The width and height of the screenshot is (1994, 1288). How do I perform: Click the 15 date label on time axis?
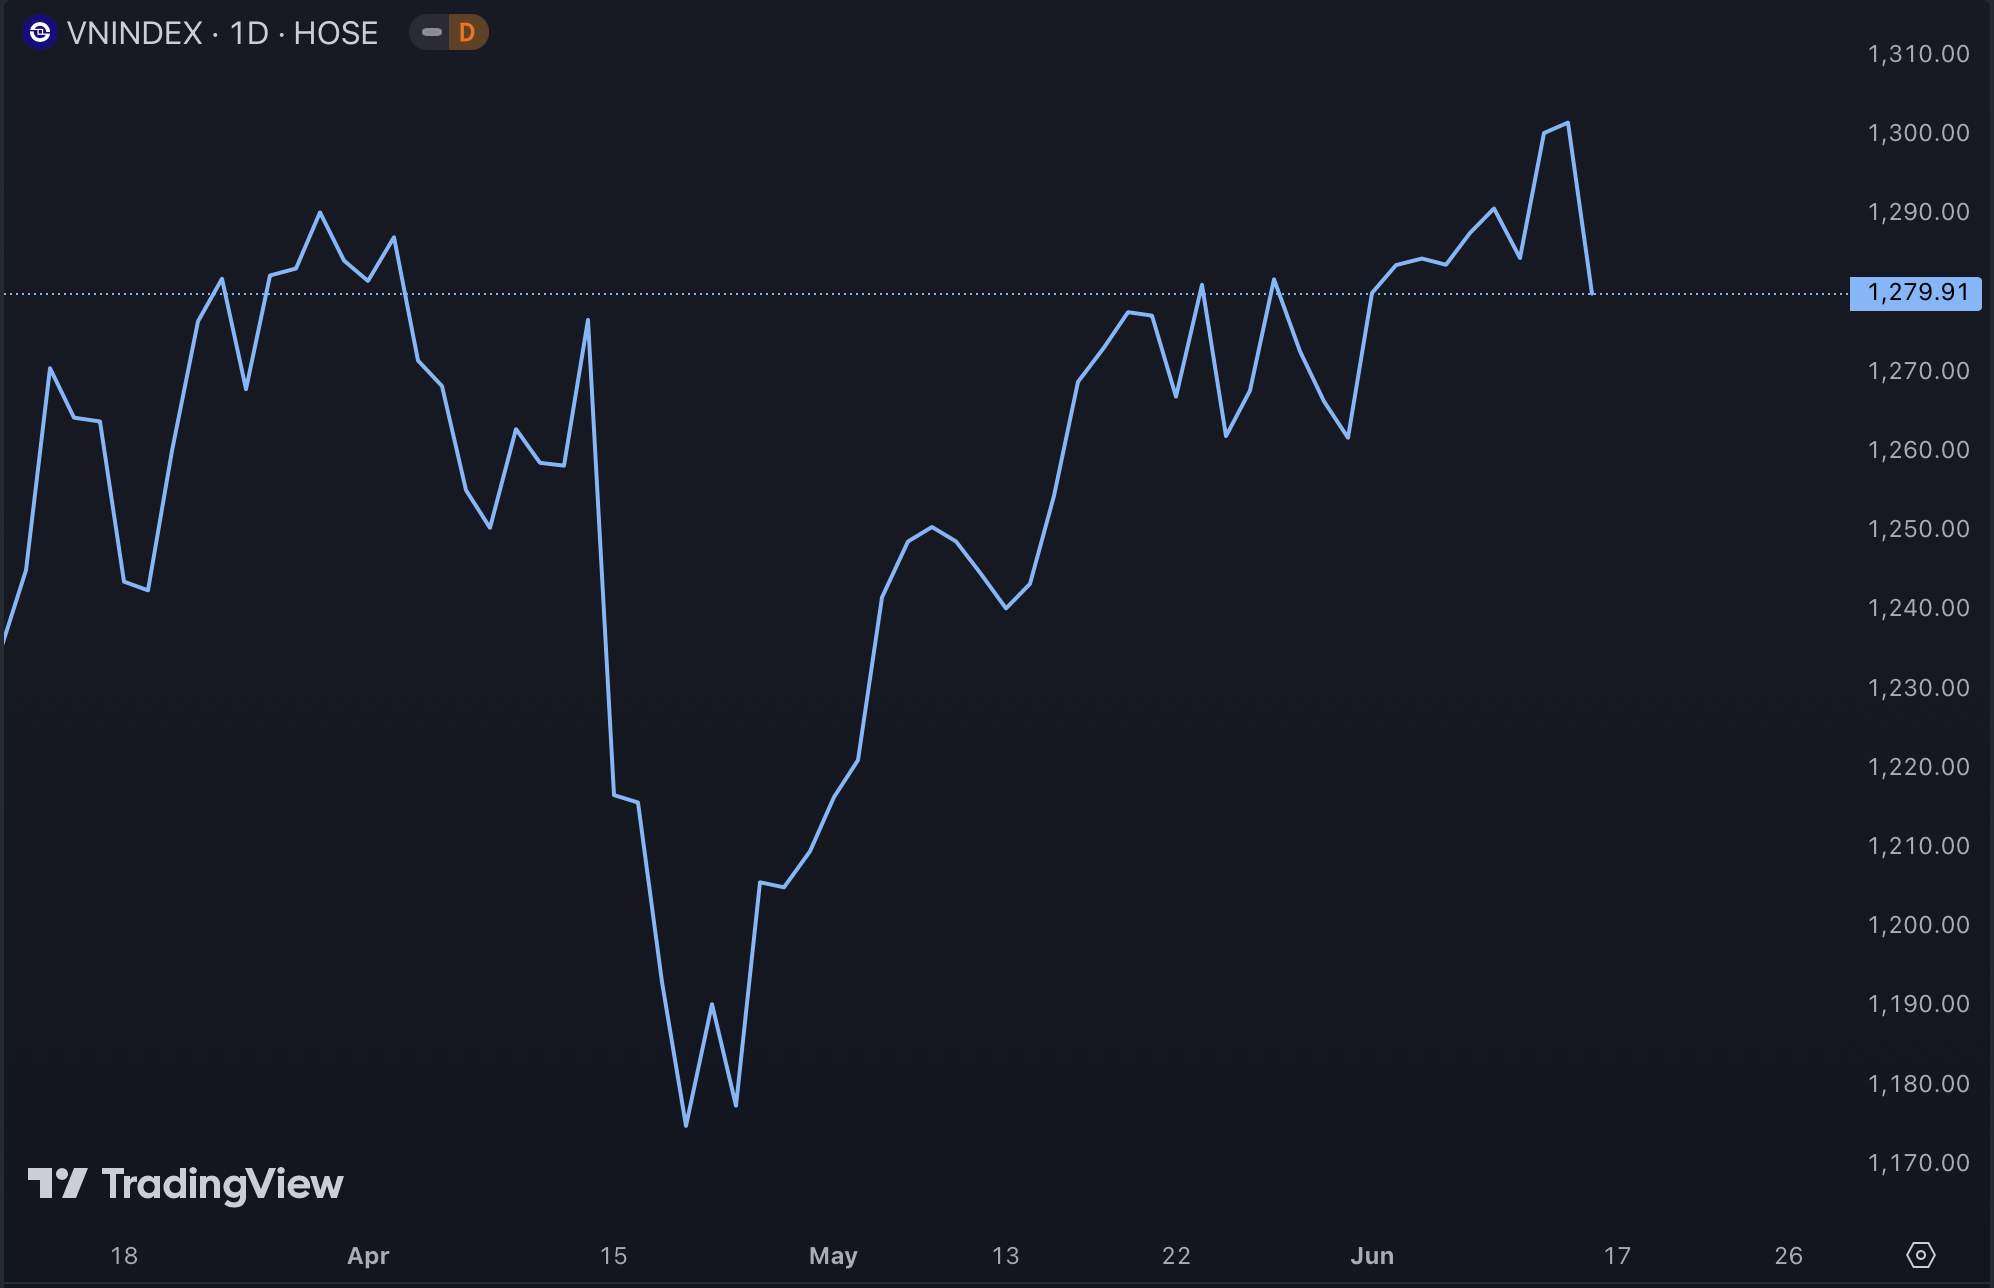[613, 1256]
